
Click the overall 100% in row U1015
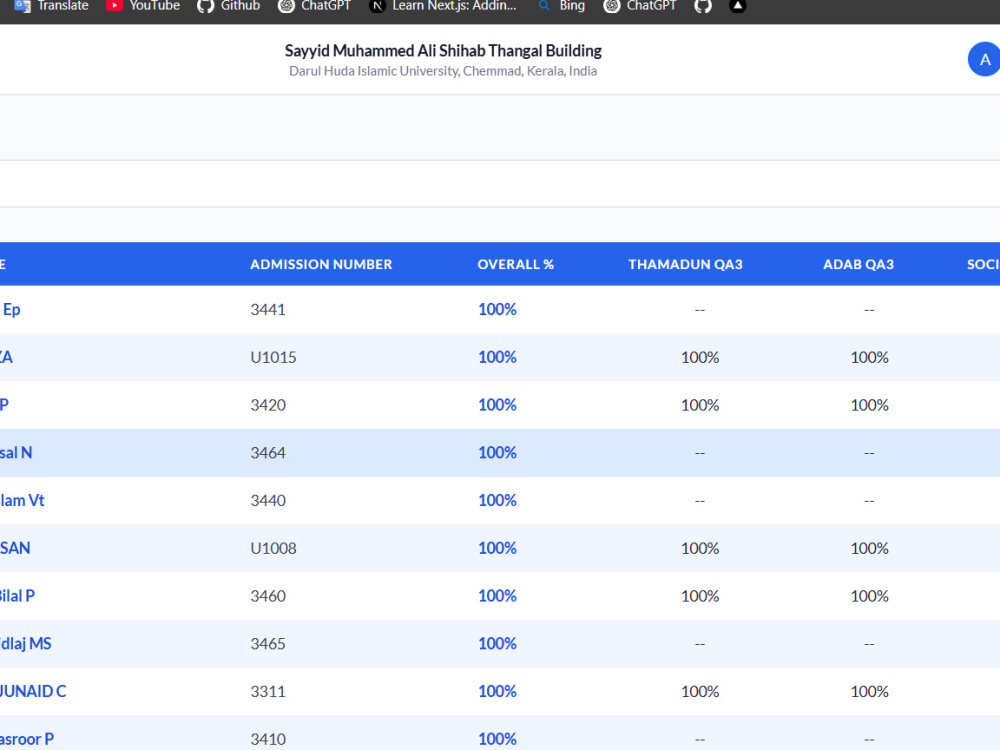tap(497, 357)
